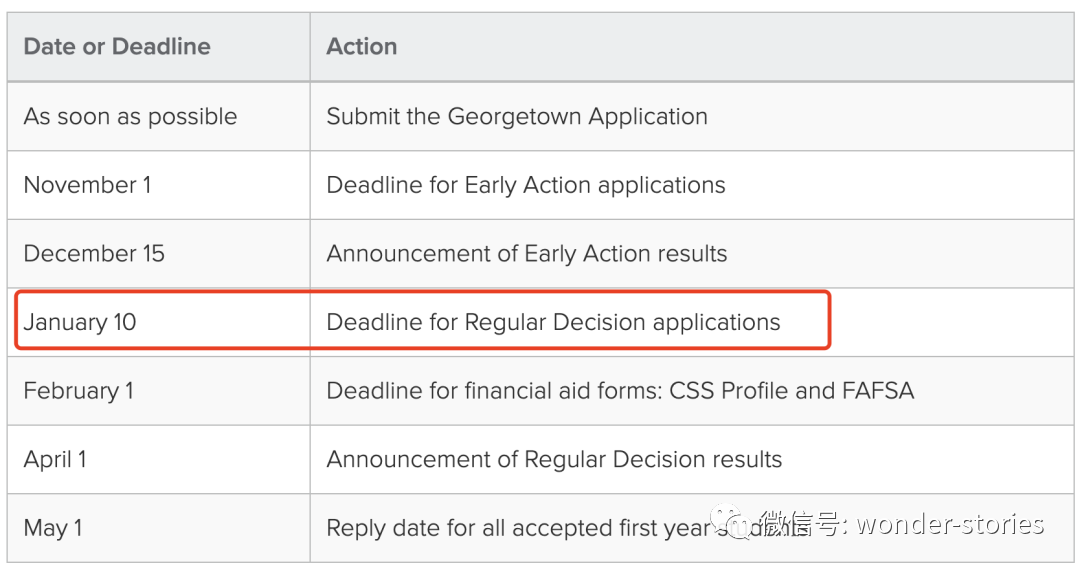
Task: Click the "May 1" date cell
Action: tap(53, 528)
